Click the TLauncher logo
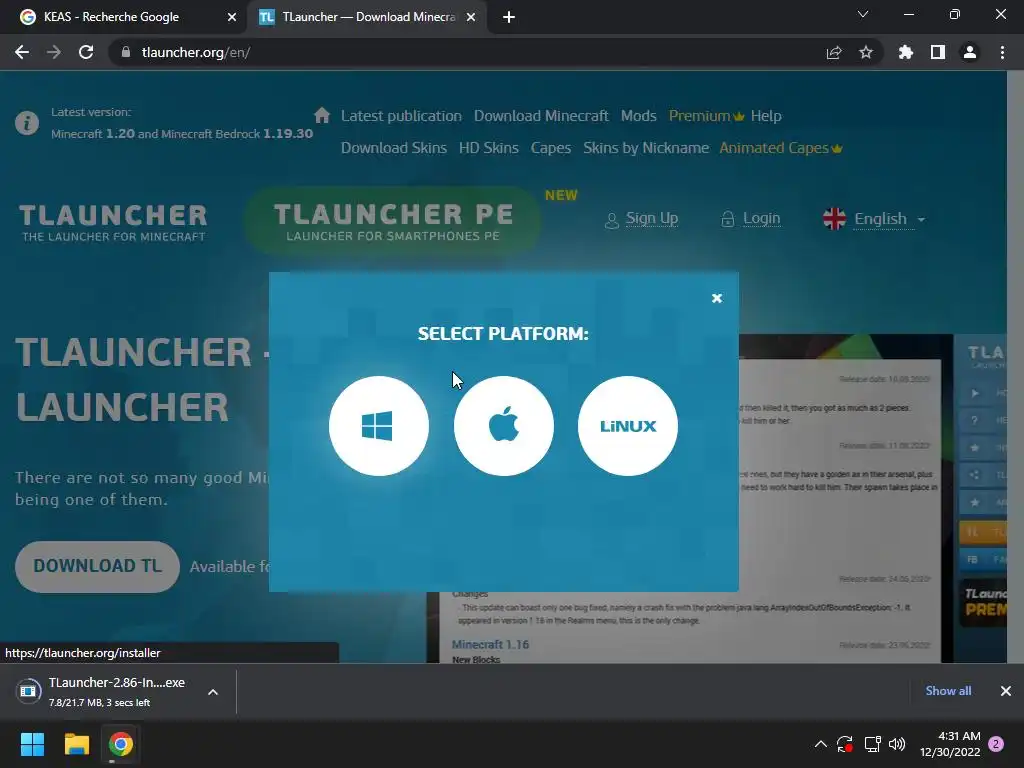 coord(113,223)
